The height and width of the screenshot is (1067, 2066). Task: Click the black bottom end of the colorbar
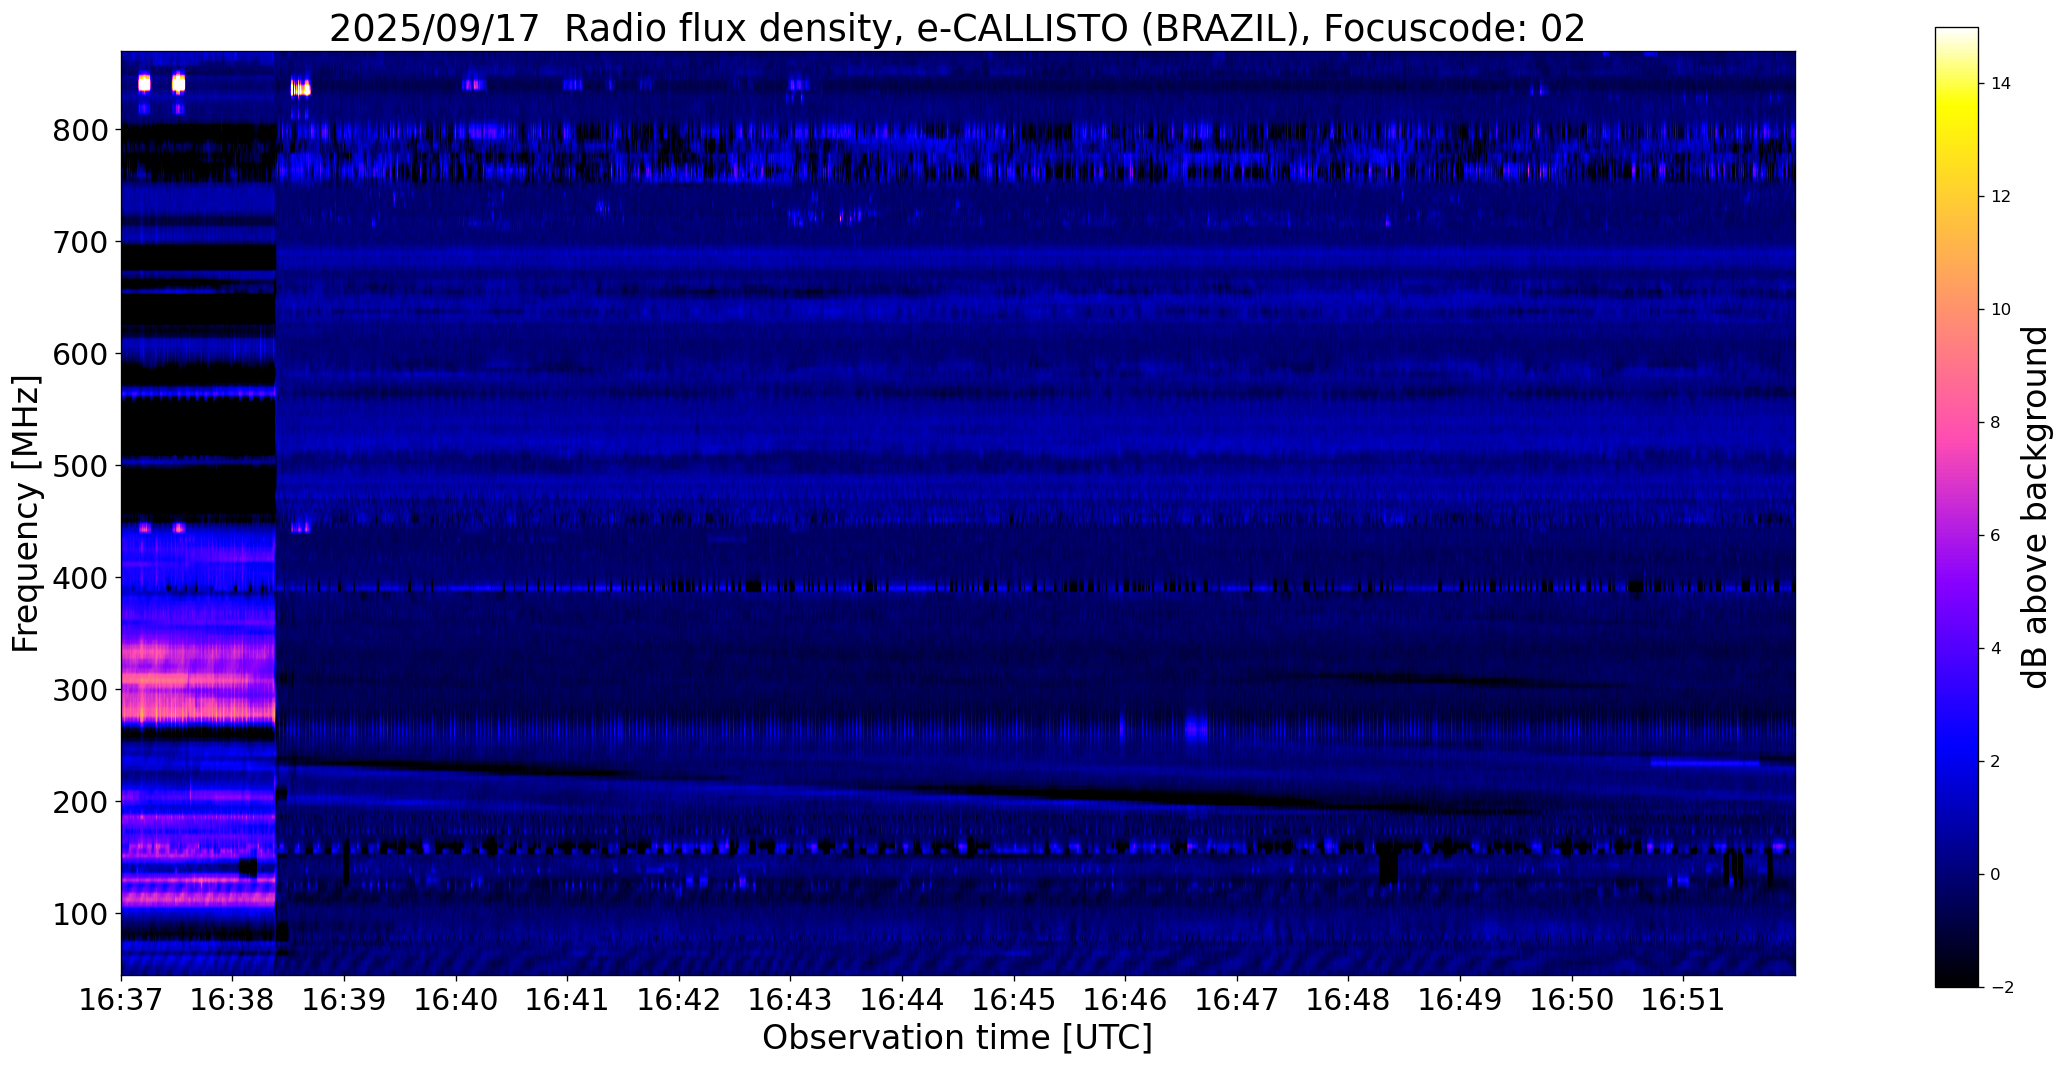(x=1957, y=975)
